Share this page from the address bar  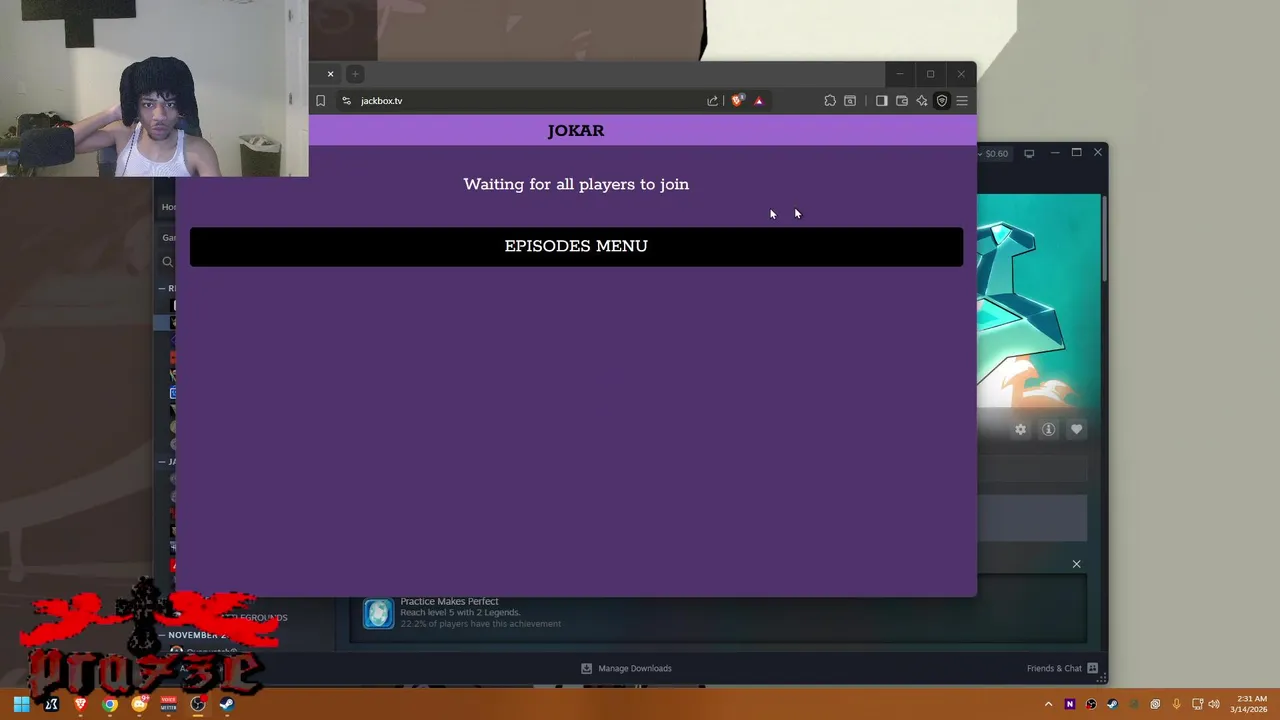712,101
